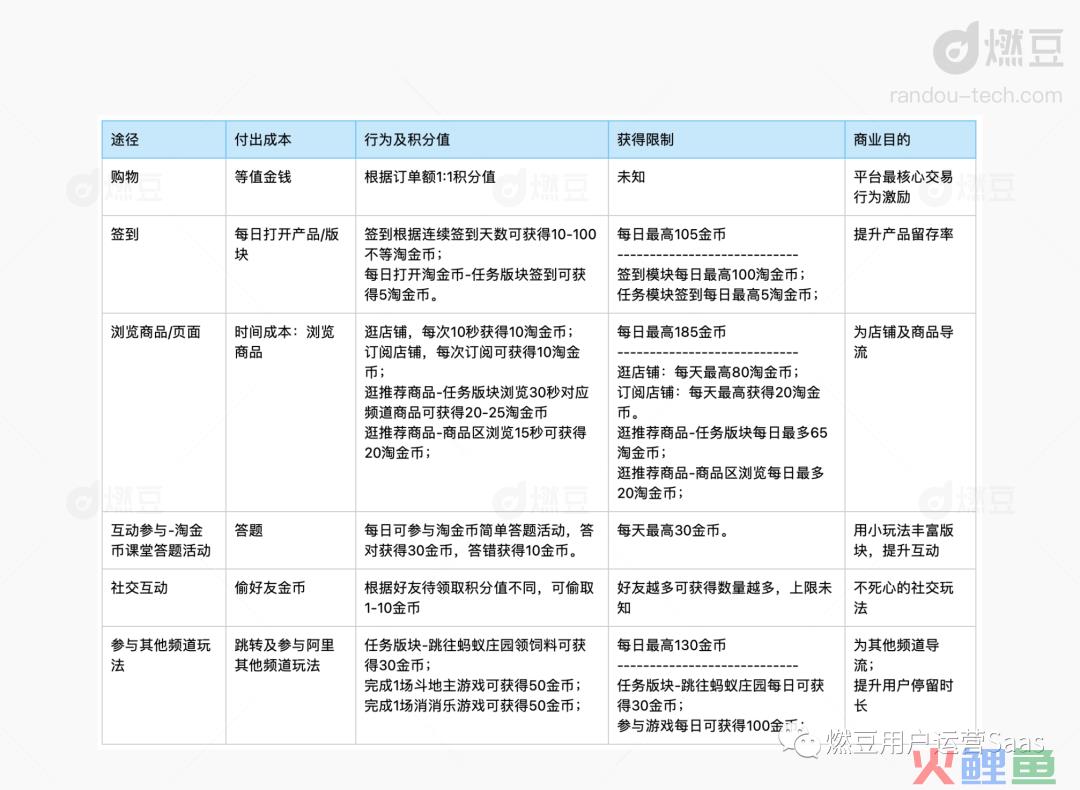Click the '每日最高130金币' text
This screenshot has height=790, width=1080.
(672, 645)
